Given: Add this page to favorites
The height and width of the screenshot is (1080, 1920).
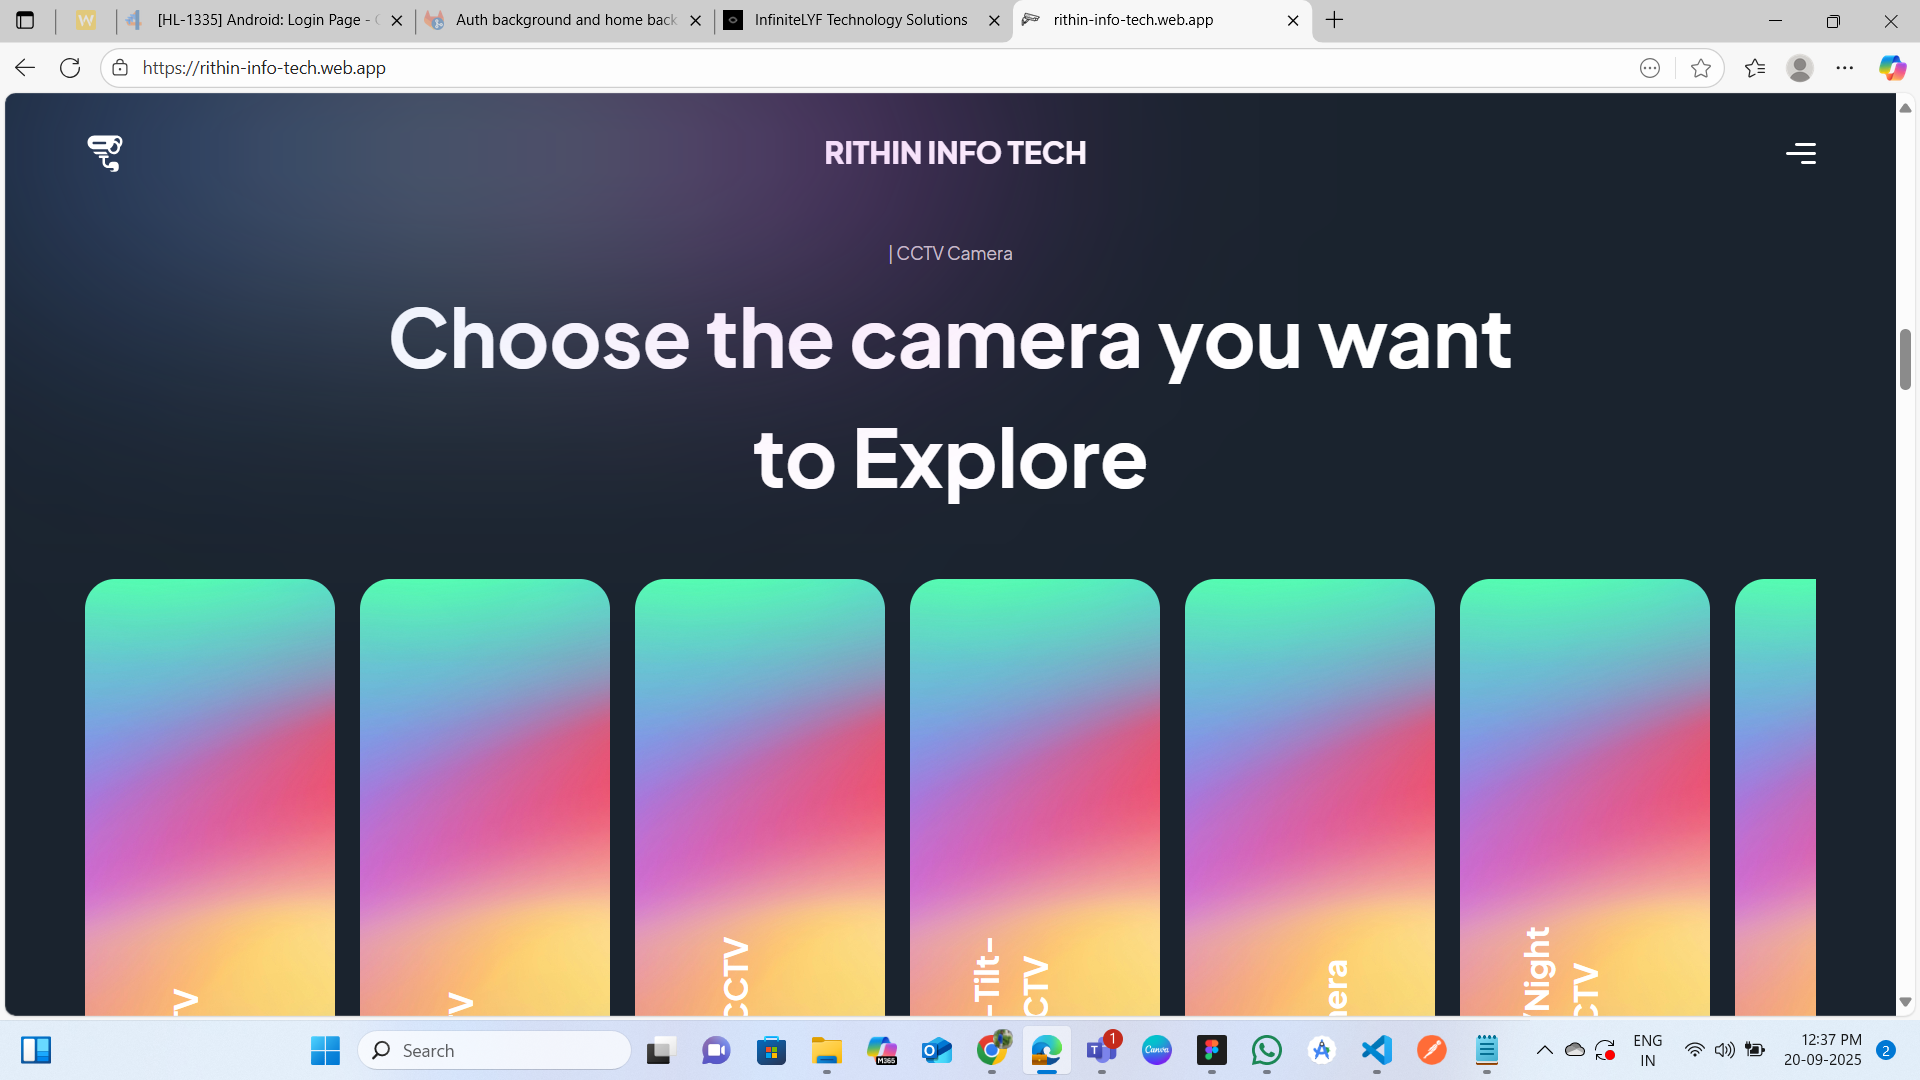Looking at the screenshot, I should [1700, 68].
